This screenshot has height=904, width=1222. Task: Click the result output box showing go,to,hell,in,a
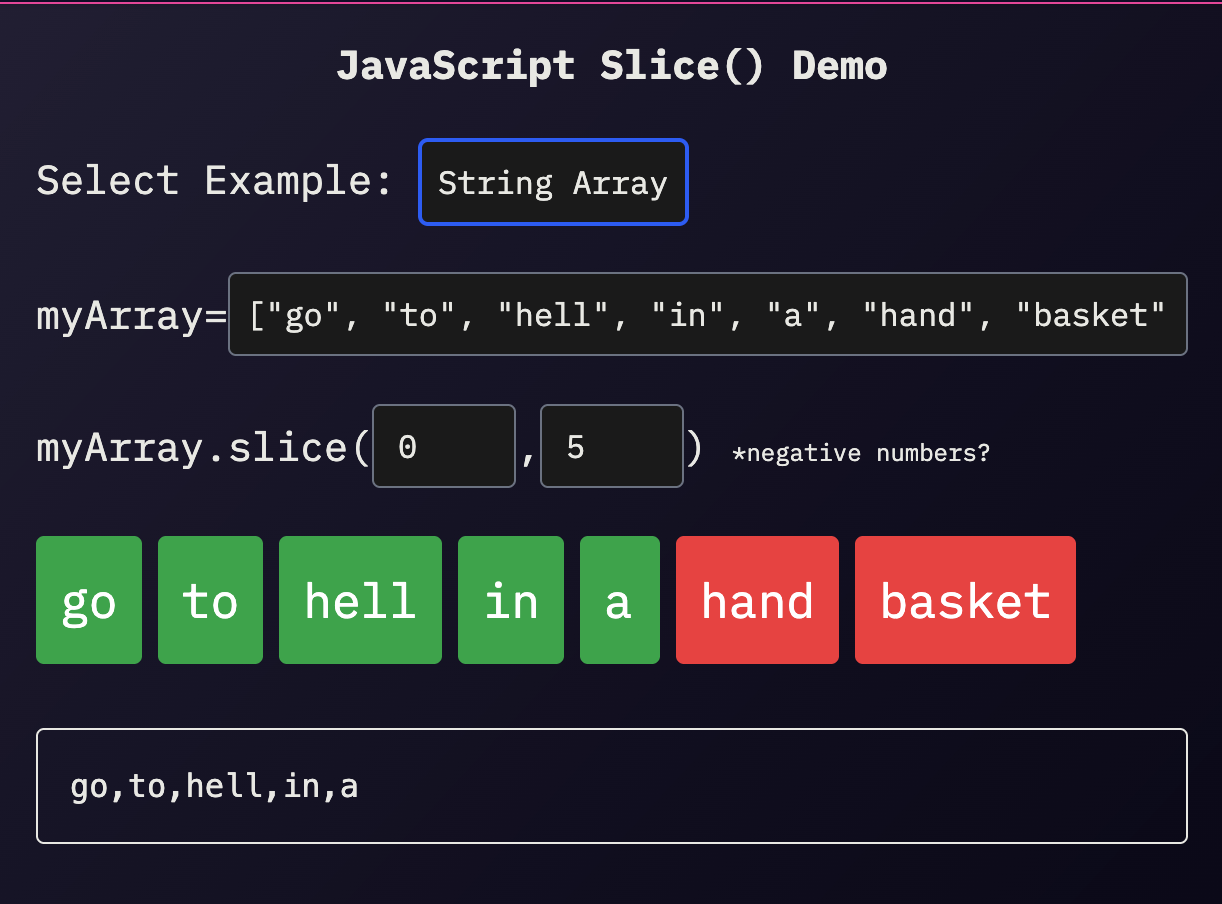[x=612, y=786]
